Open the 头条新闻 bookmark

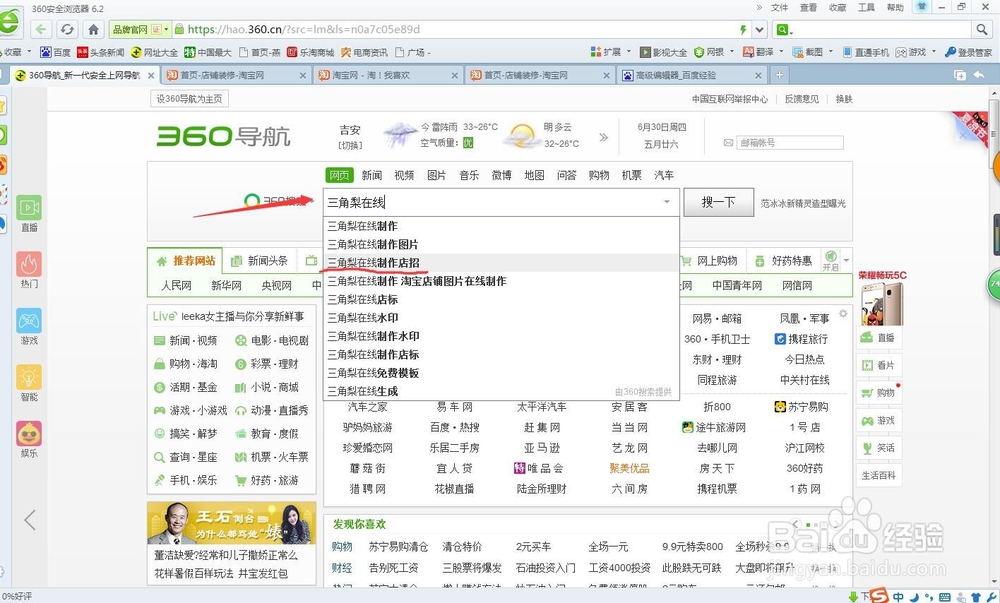[100, 52]
